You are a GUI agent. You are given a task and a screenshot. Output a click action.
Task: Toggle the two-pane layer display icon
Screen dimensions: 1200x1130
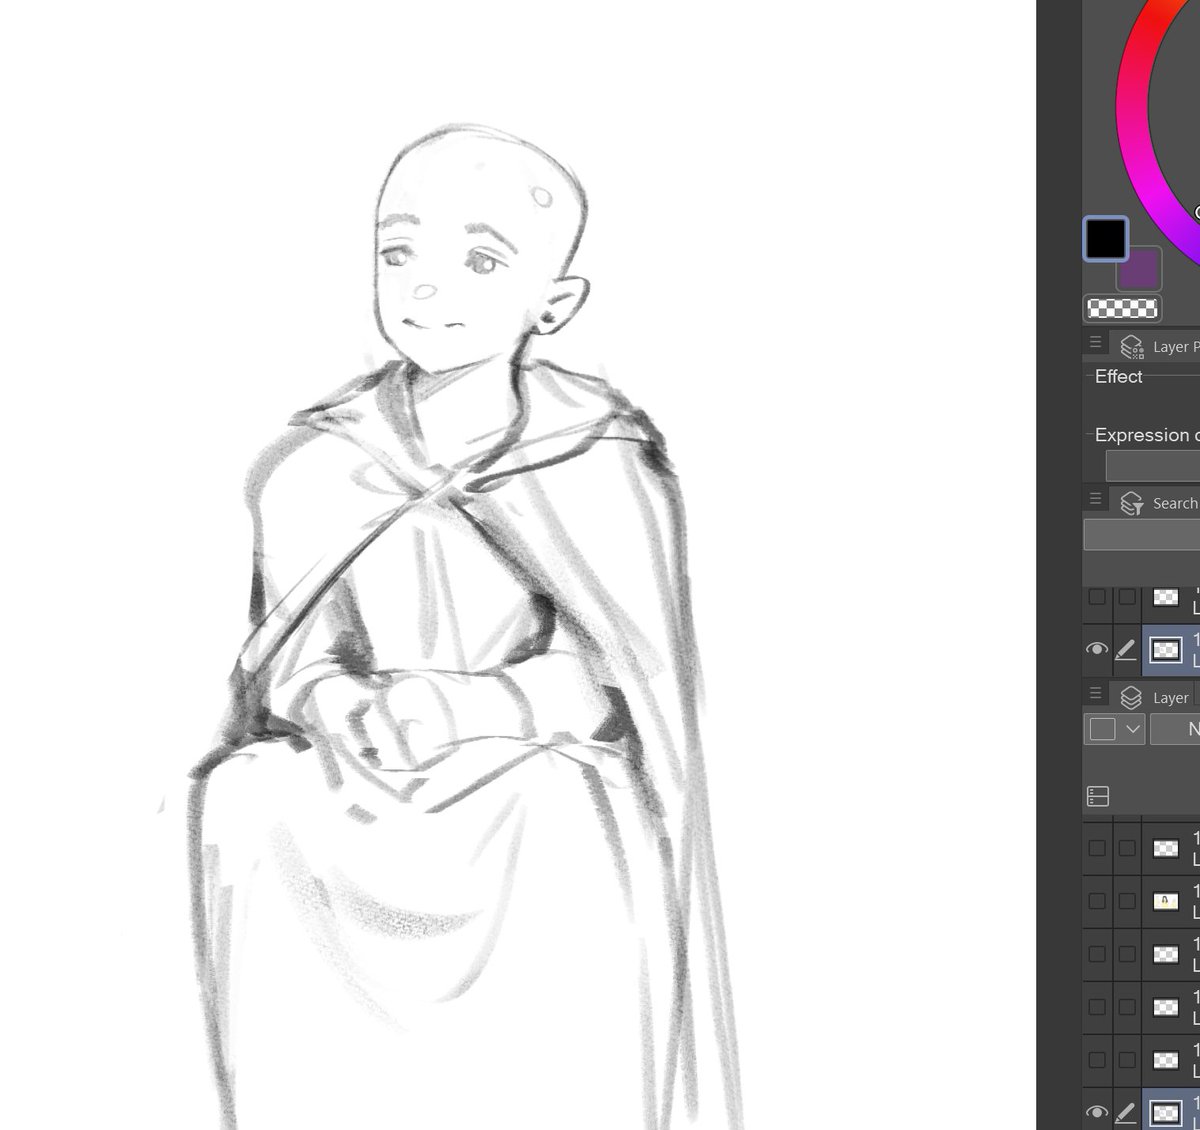[x=1098, y=796]
